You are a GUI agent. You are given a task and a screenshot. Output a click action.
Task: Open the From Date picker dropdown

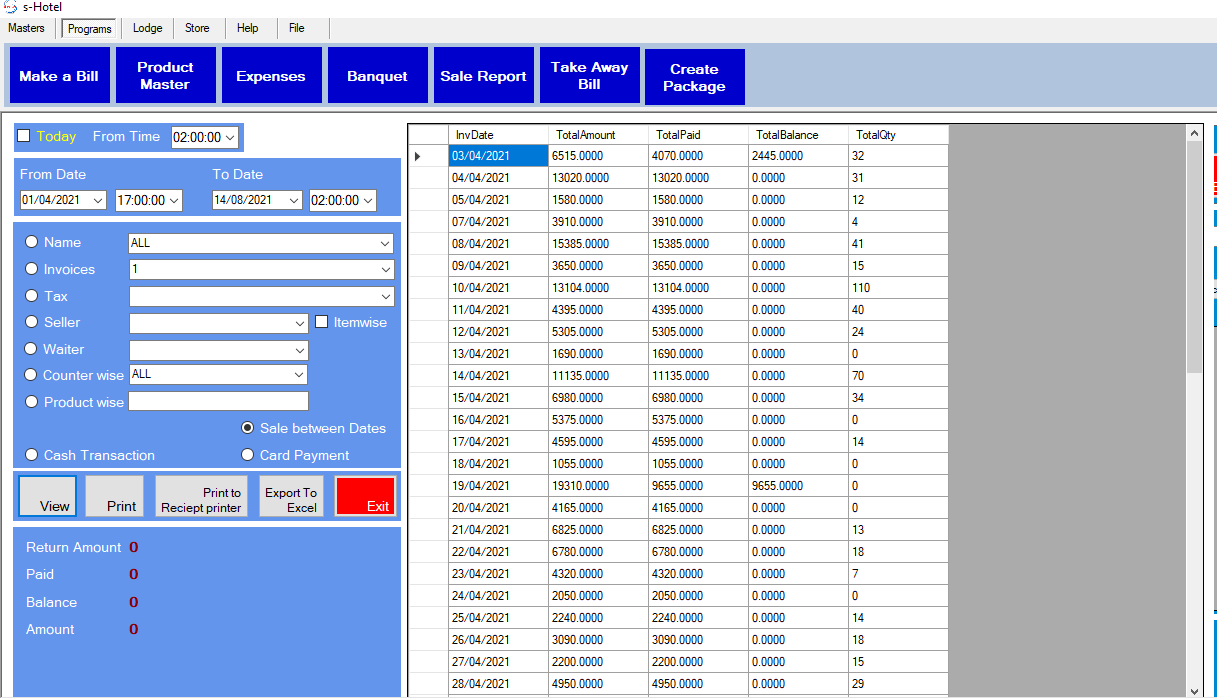[x=97, y=200]
